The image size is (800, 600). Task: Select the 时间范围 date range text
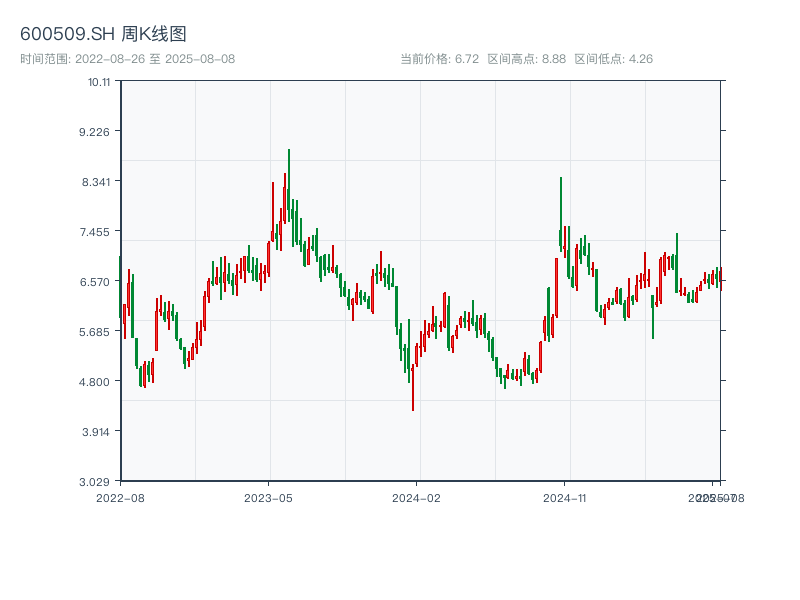[x=127, y=59]
